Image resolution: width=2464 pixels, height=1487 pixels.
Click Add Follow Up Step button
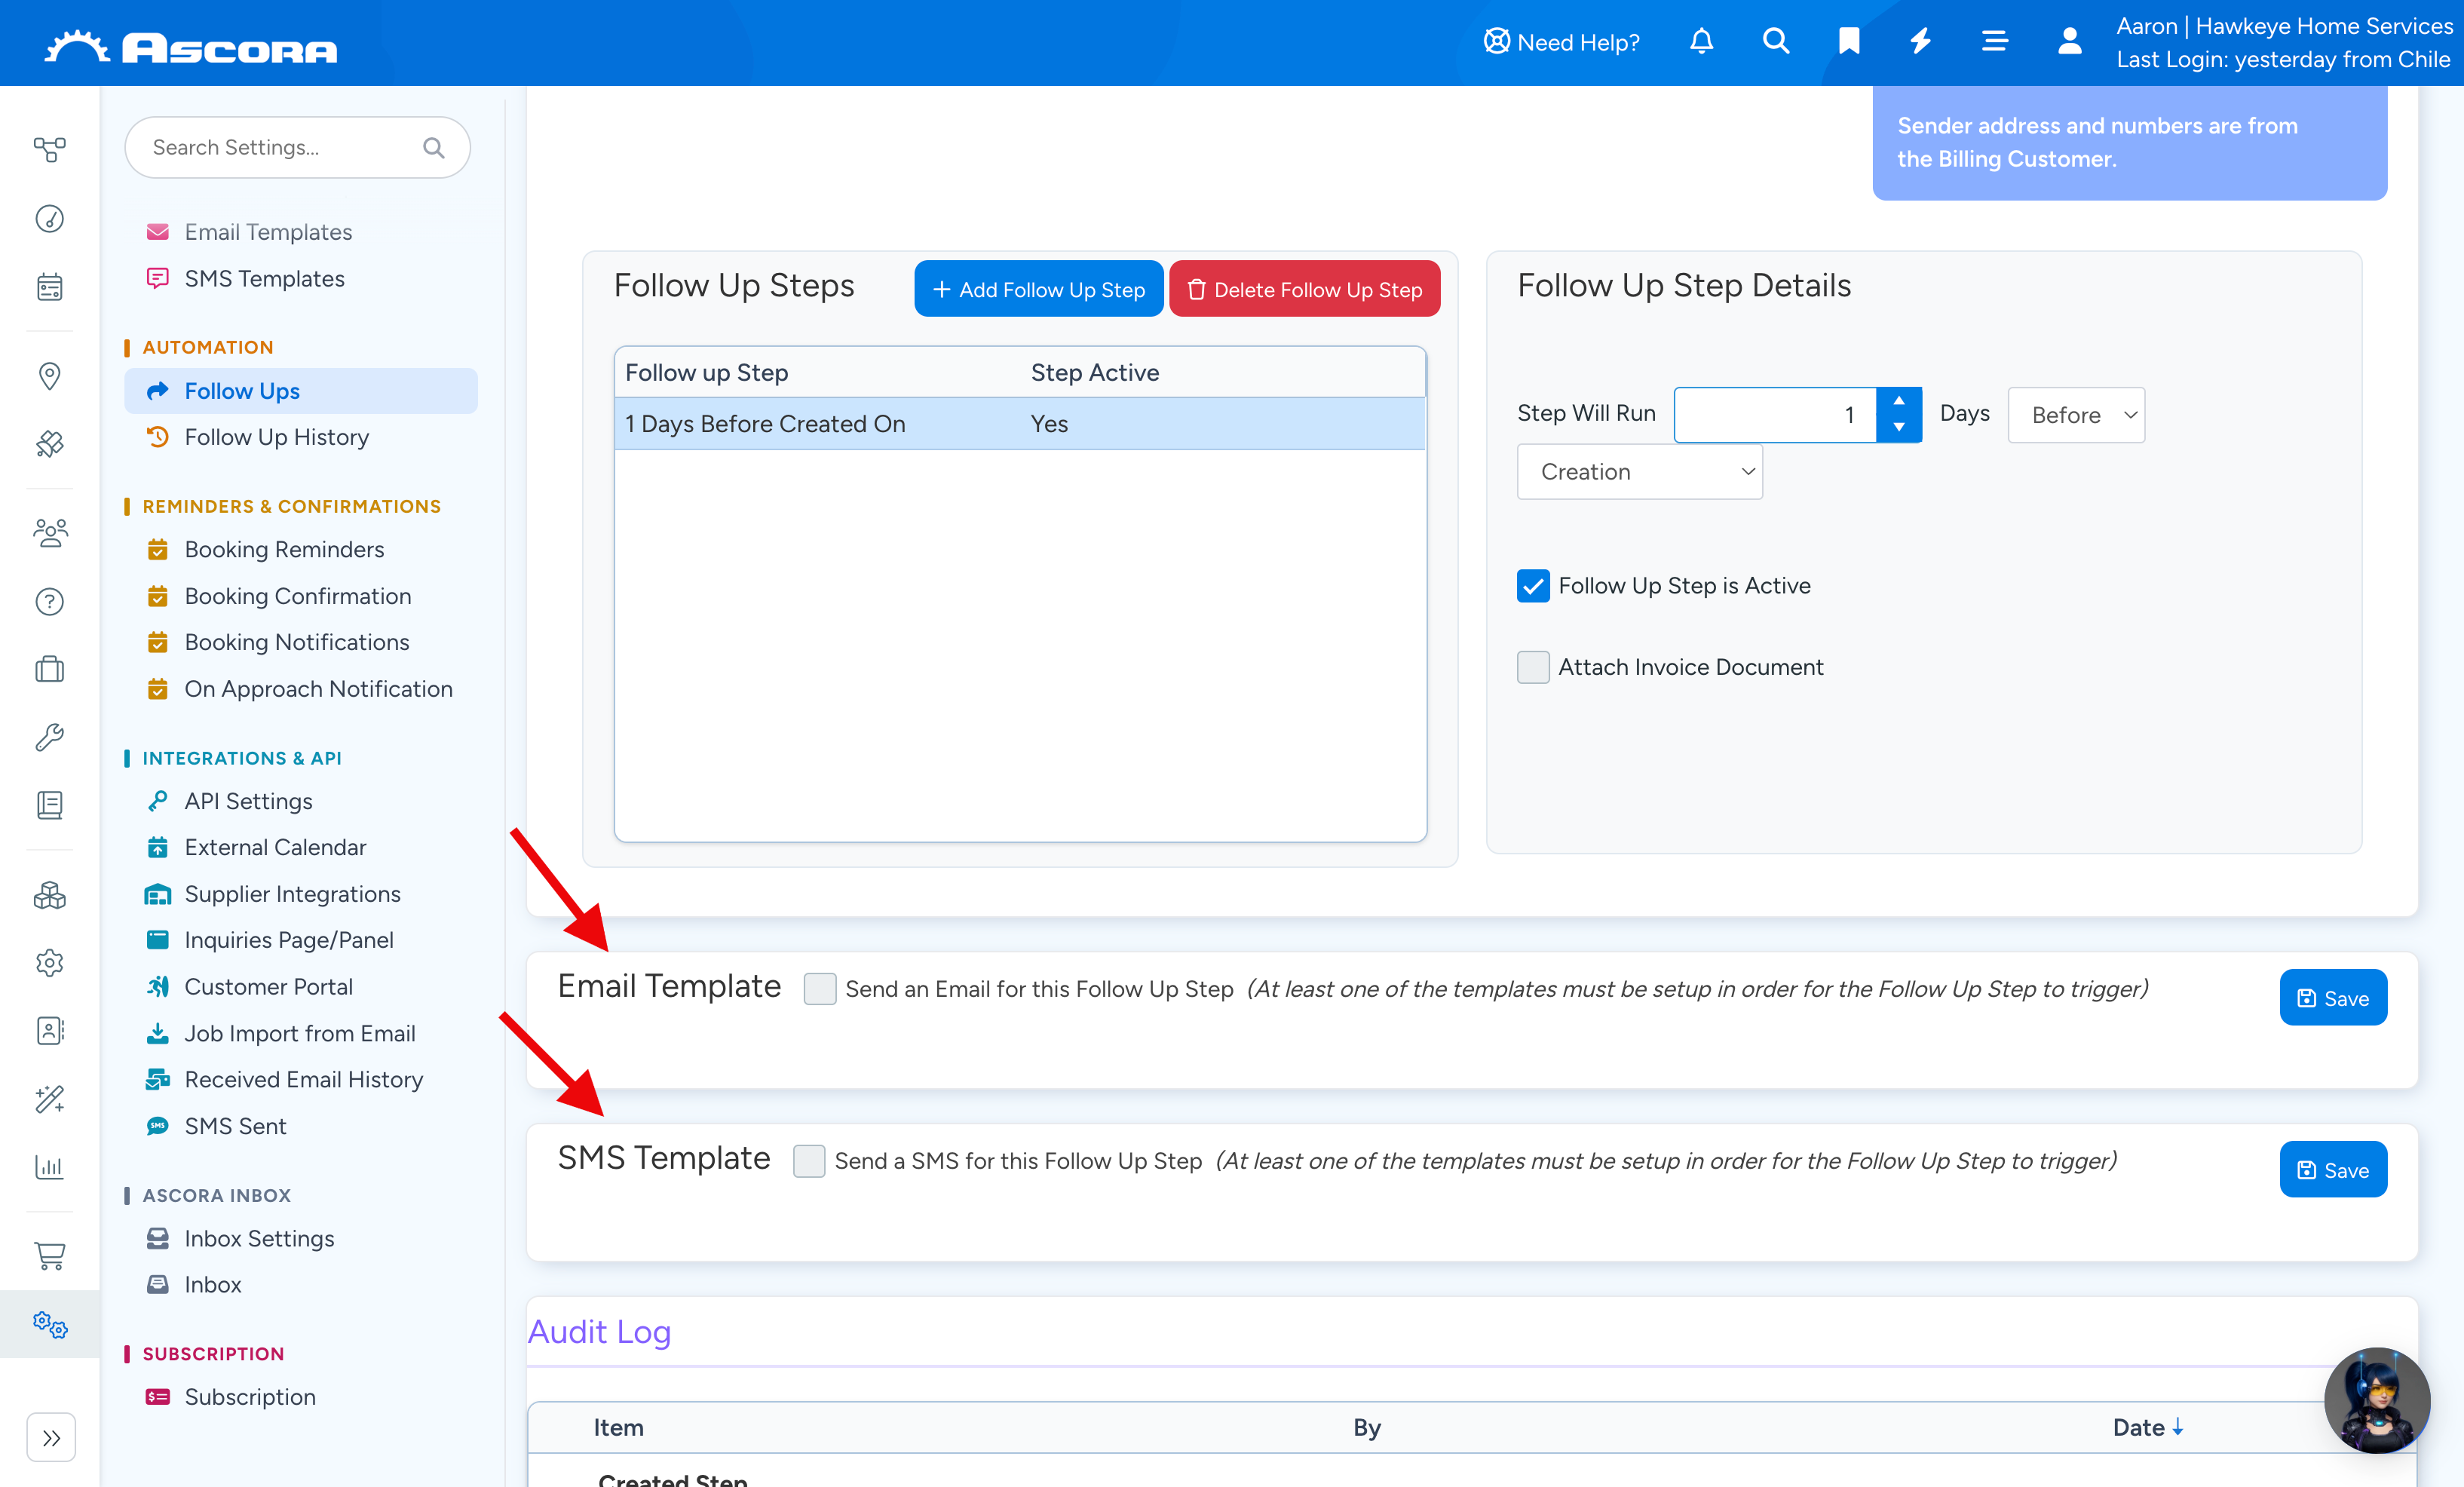click(1038, 289)
